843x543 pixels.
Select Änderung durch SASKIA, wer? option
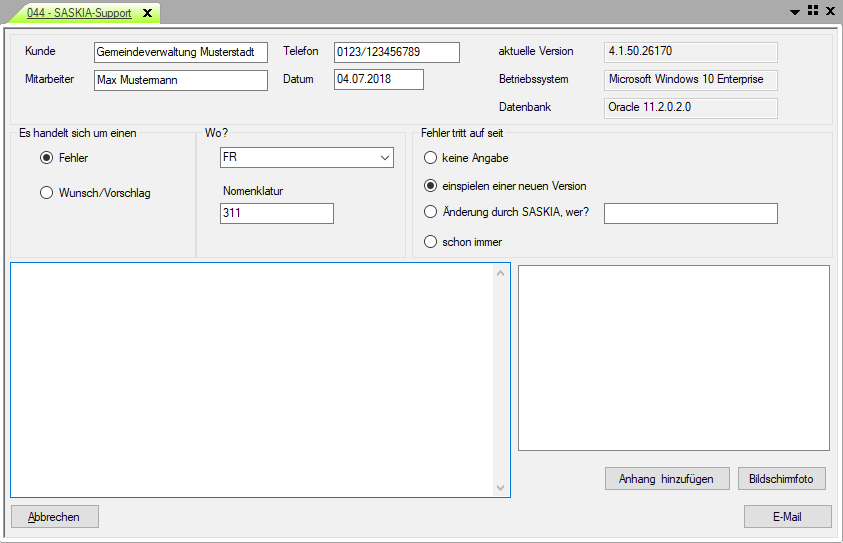(431, 212)
